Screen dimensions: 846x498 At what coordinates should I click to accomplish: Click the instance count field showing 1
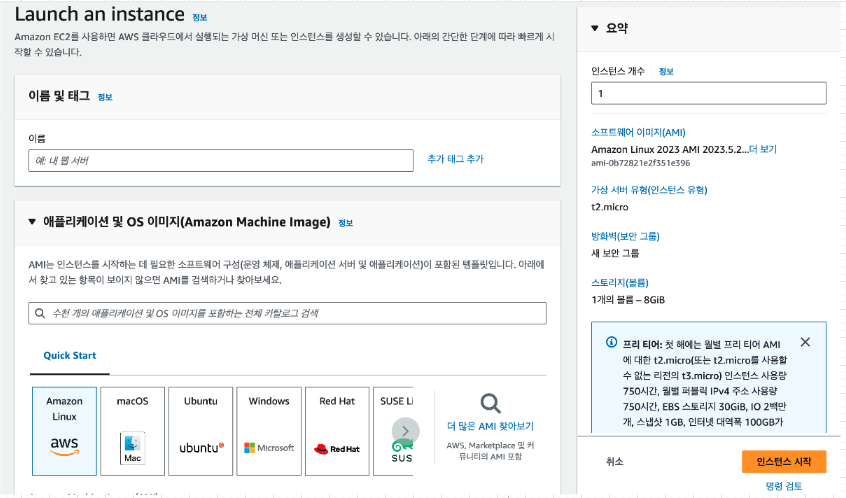708,93
